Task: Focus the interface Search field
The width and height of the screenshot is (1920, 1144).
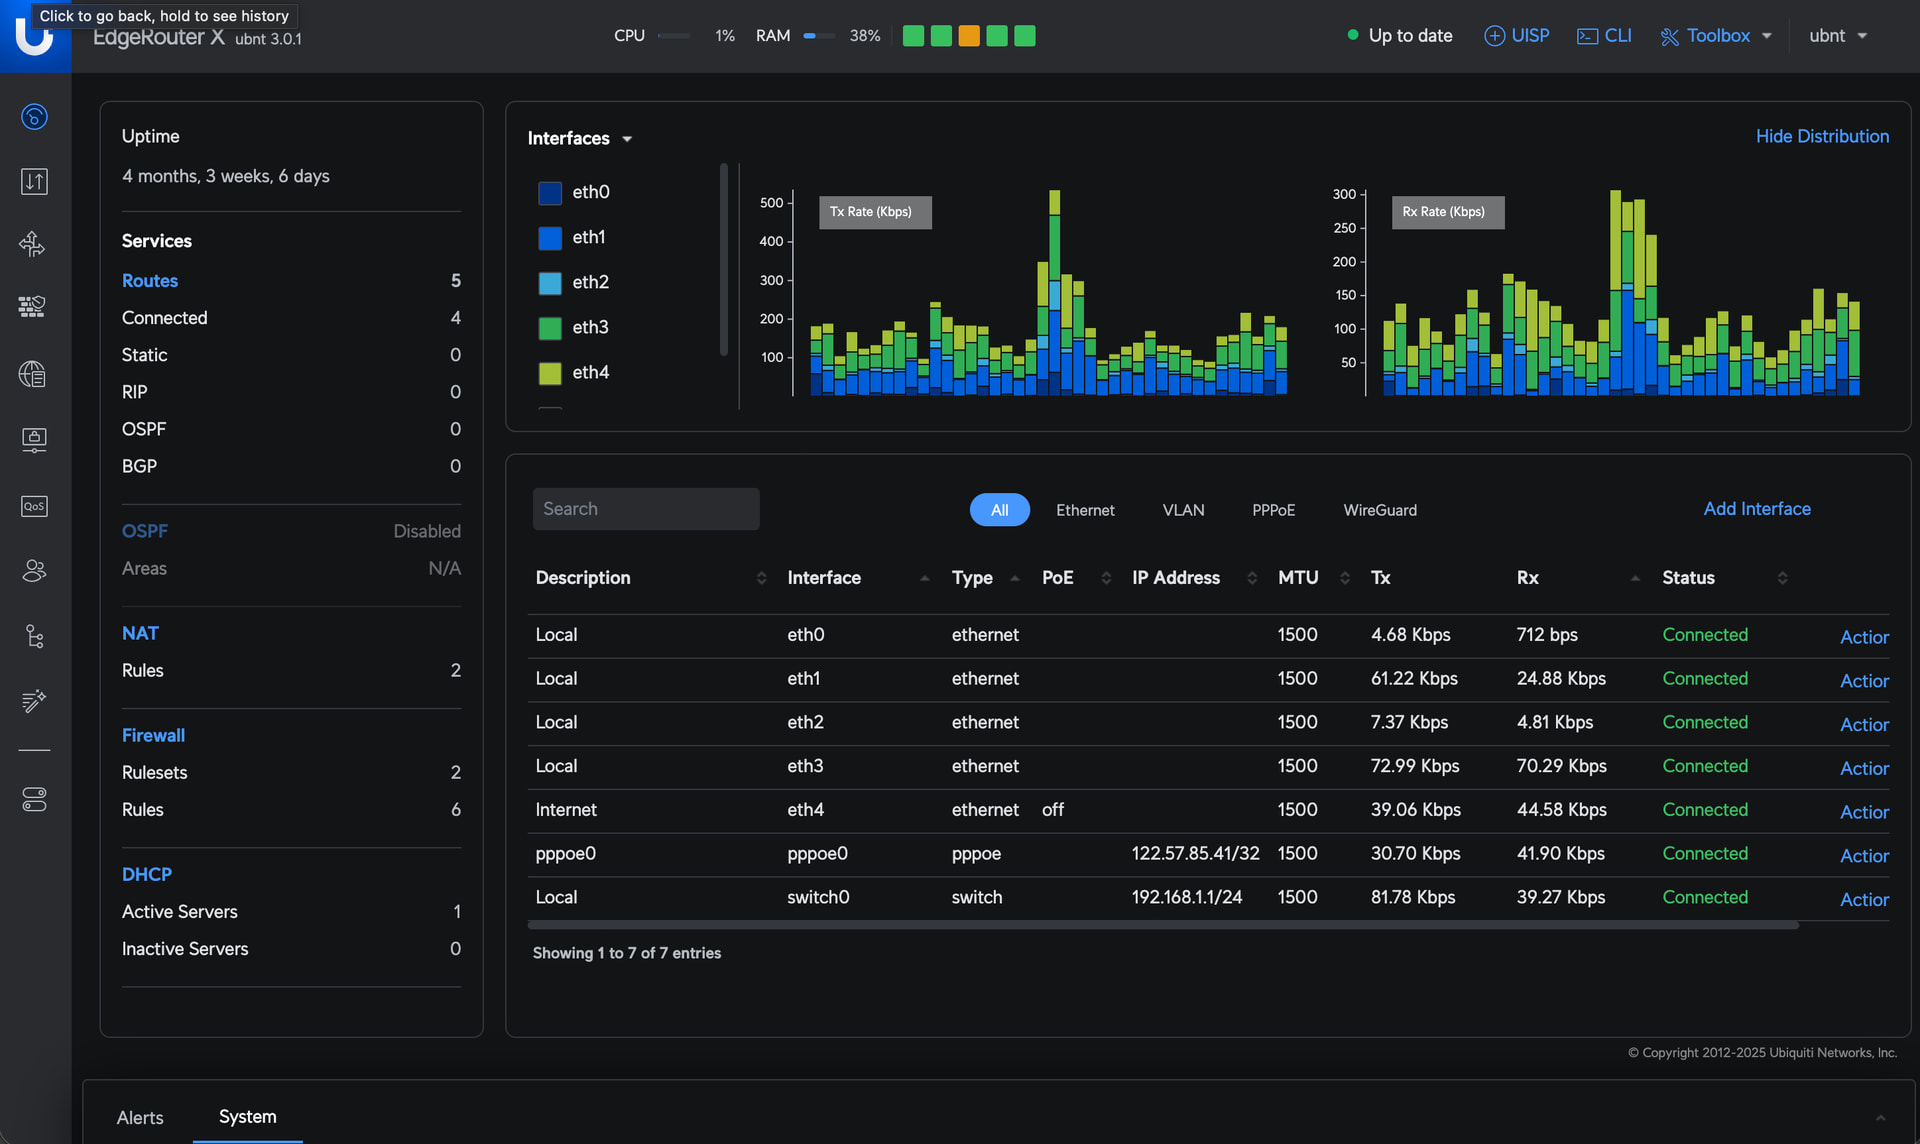Action: tap(646, 509)
